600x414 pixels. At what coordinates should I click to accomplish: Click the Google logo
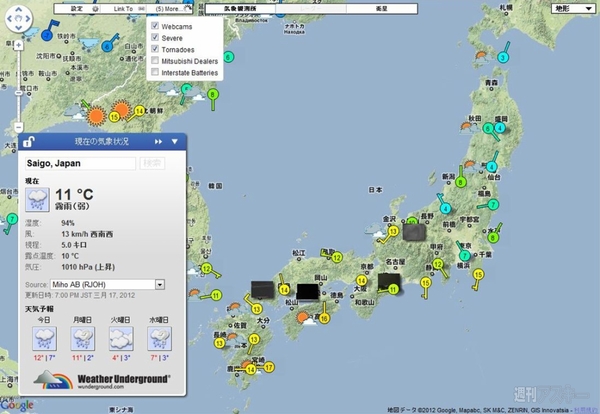[x=17, y=405]
